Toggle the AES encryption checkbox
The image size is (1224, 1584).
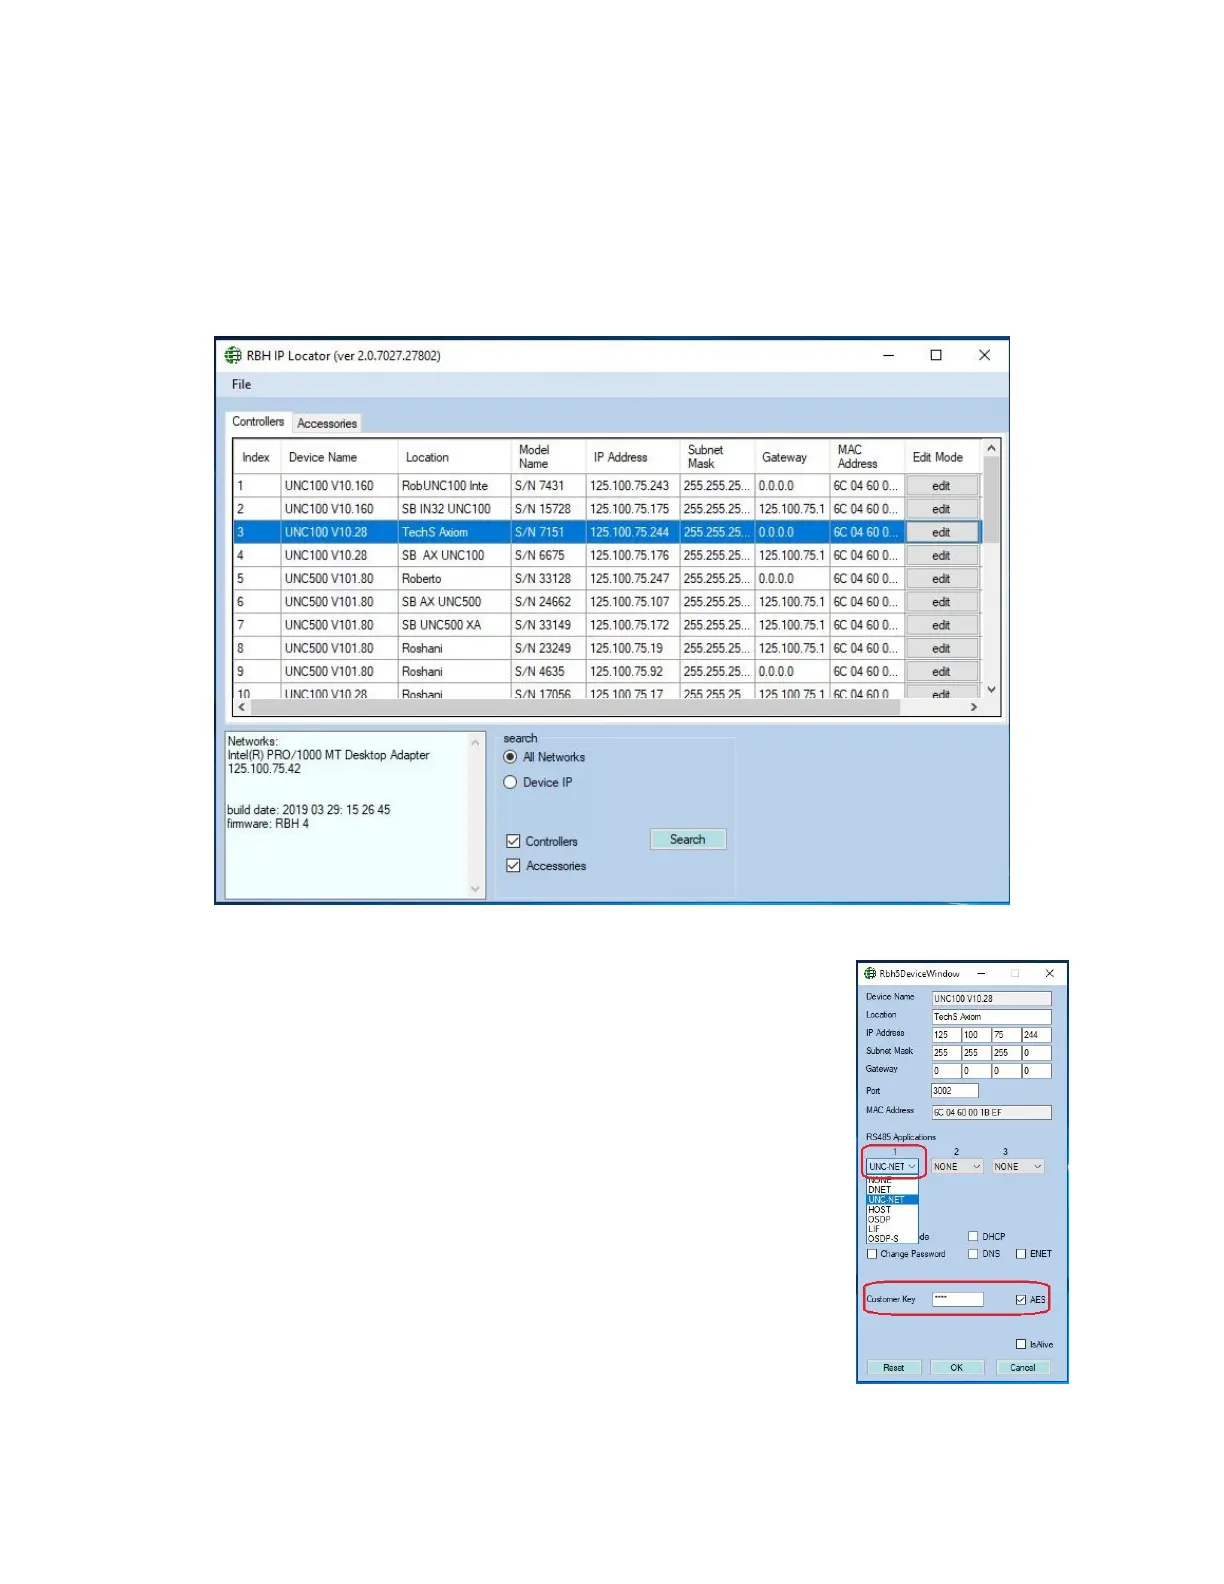(x=1021, y=1299)
